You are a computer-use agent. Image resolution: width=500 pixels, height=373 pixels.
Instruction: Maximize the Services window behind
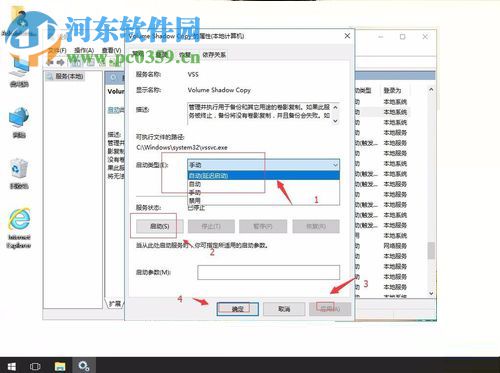click(402, 37)
